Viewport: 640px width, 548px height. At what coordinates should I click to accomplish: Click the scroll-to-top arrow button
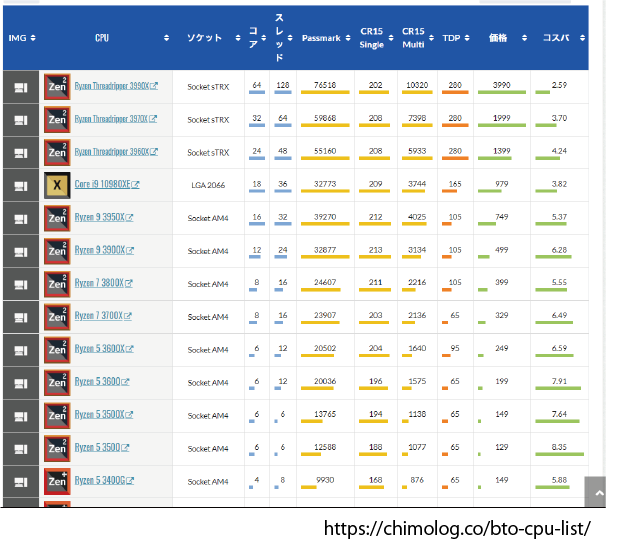[x=595, y=492]
